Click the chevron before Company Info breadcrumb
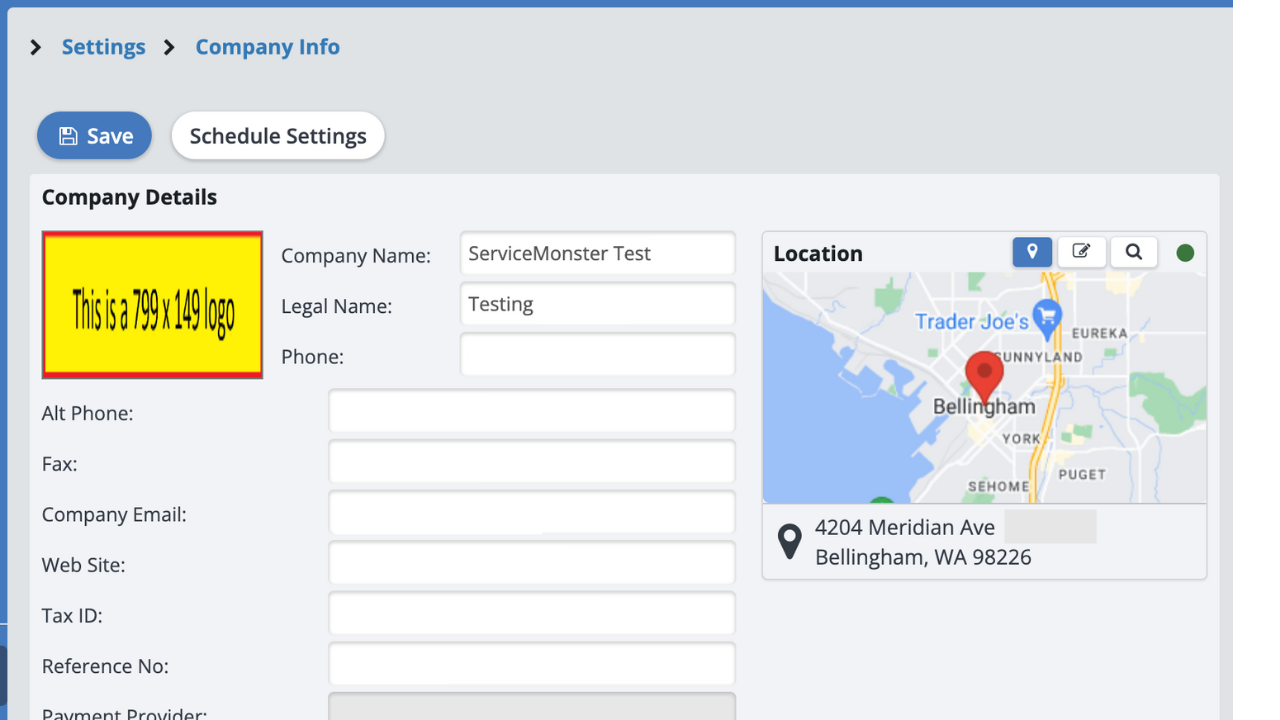 tap(170, 47)
